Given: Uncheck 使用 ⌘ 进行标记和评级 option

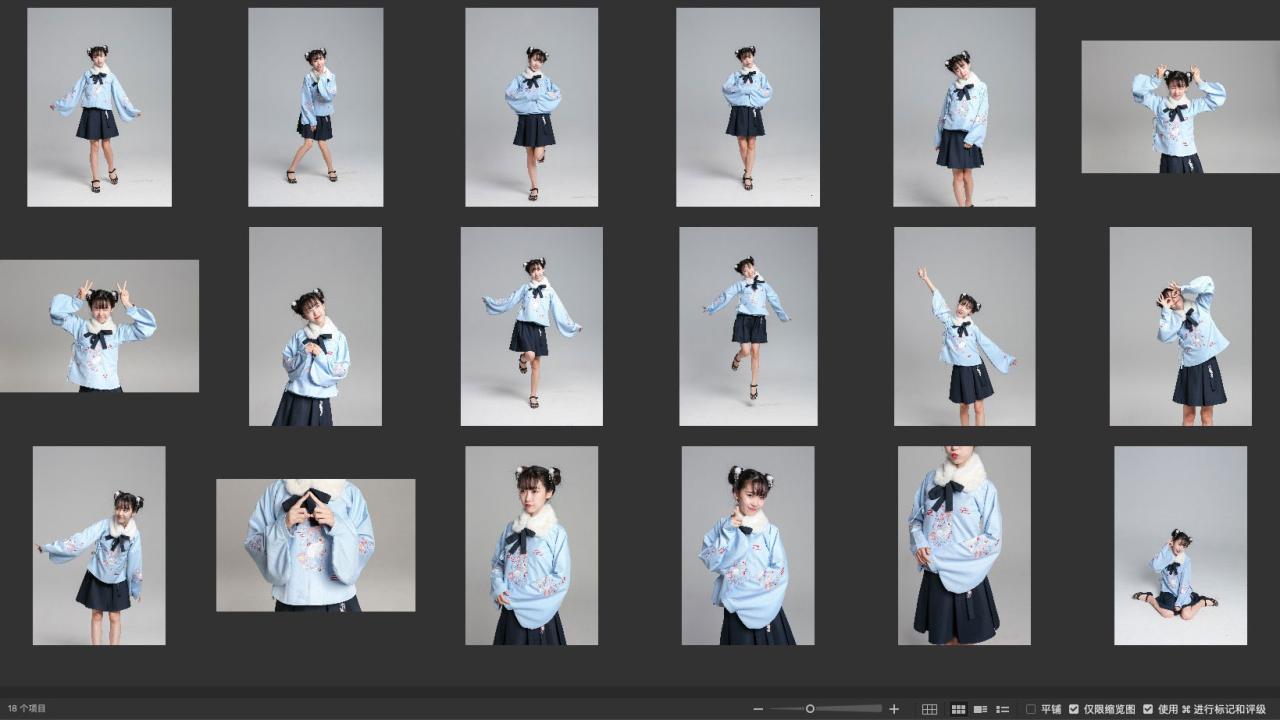Looking at the screenshot, I should (1148, 709).
